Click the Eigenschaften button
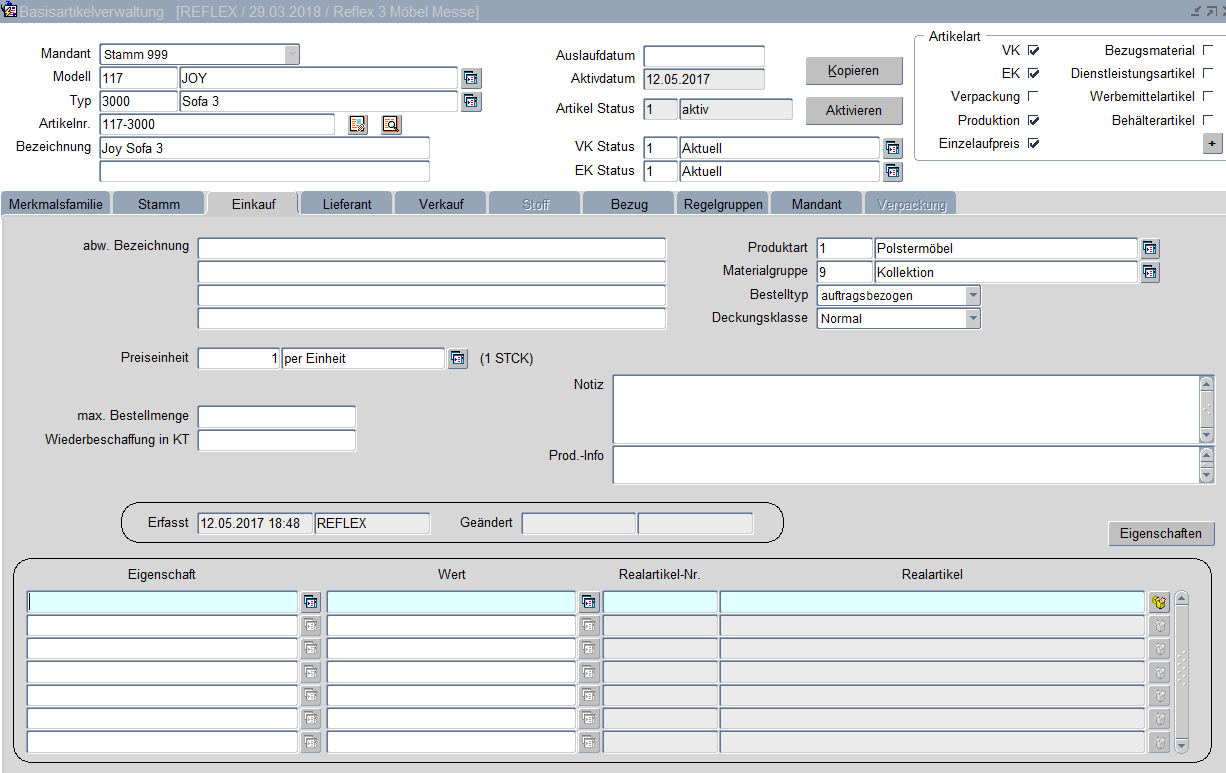 (x=1160, y=533)
